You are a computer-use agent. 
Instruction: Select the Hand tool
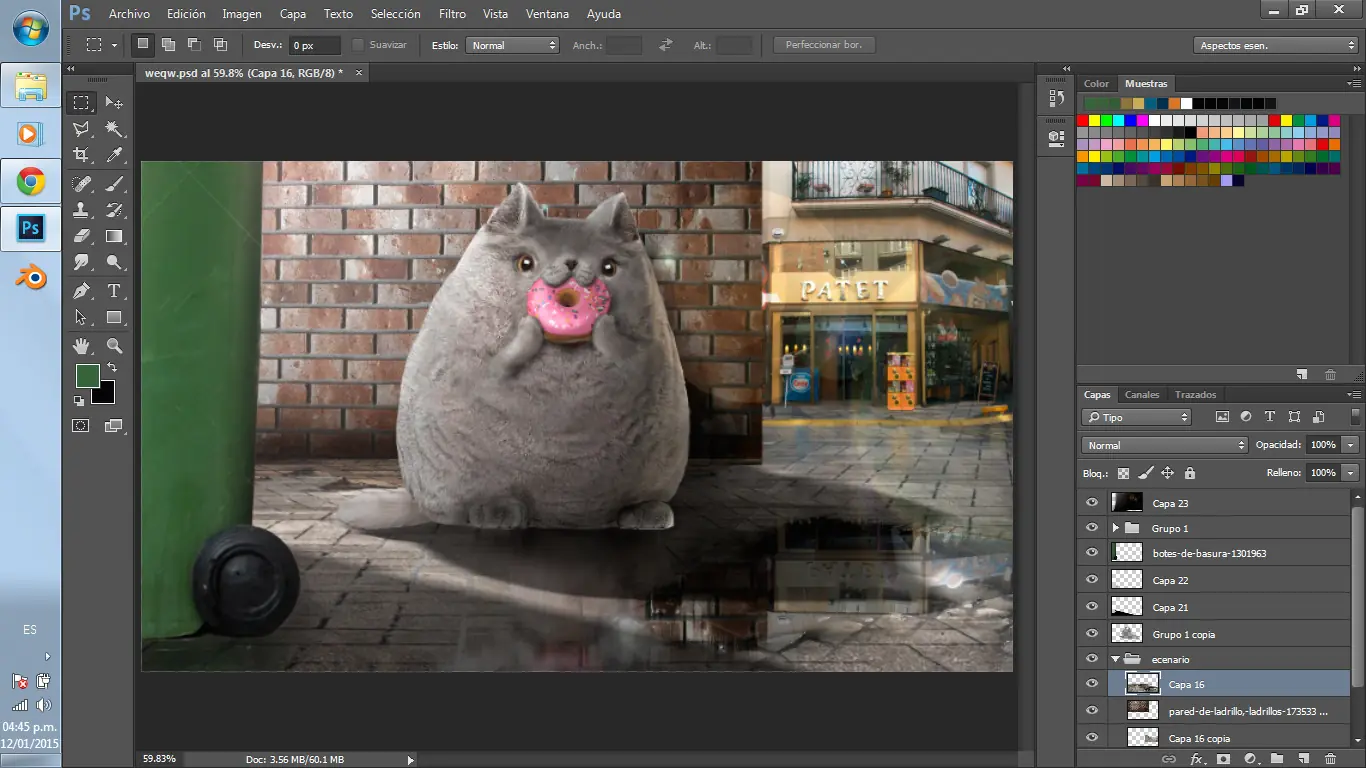[x=82, y=346]
